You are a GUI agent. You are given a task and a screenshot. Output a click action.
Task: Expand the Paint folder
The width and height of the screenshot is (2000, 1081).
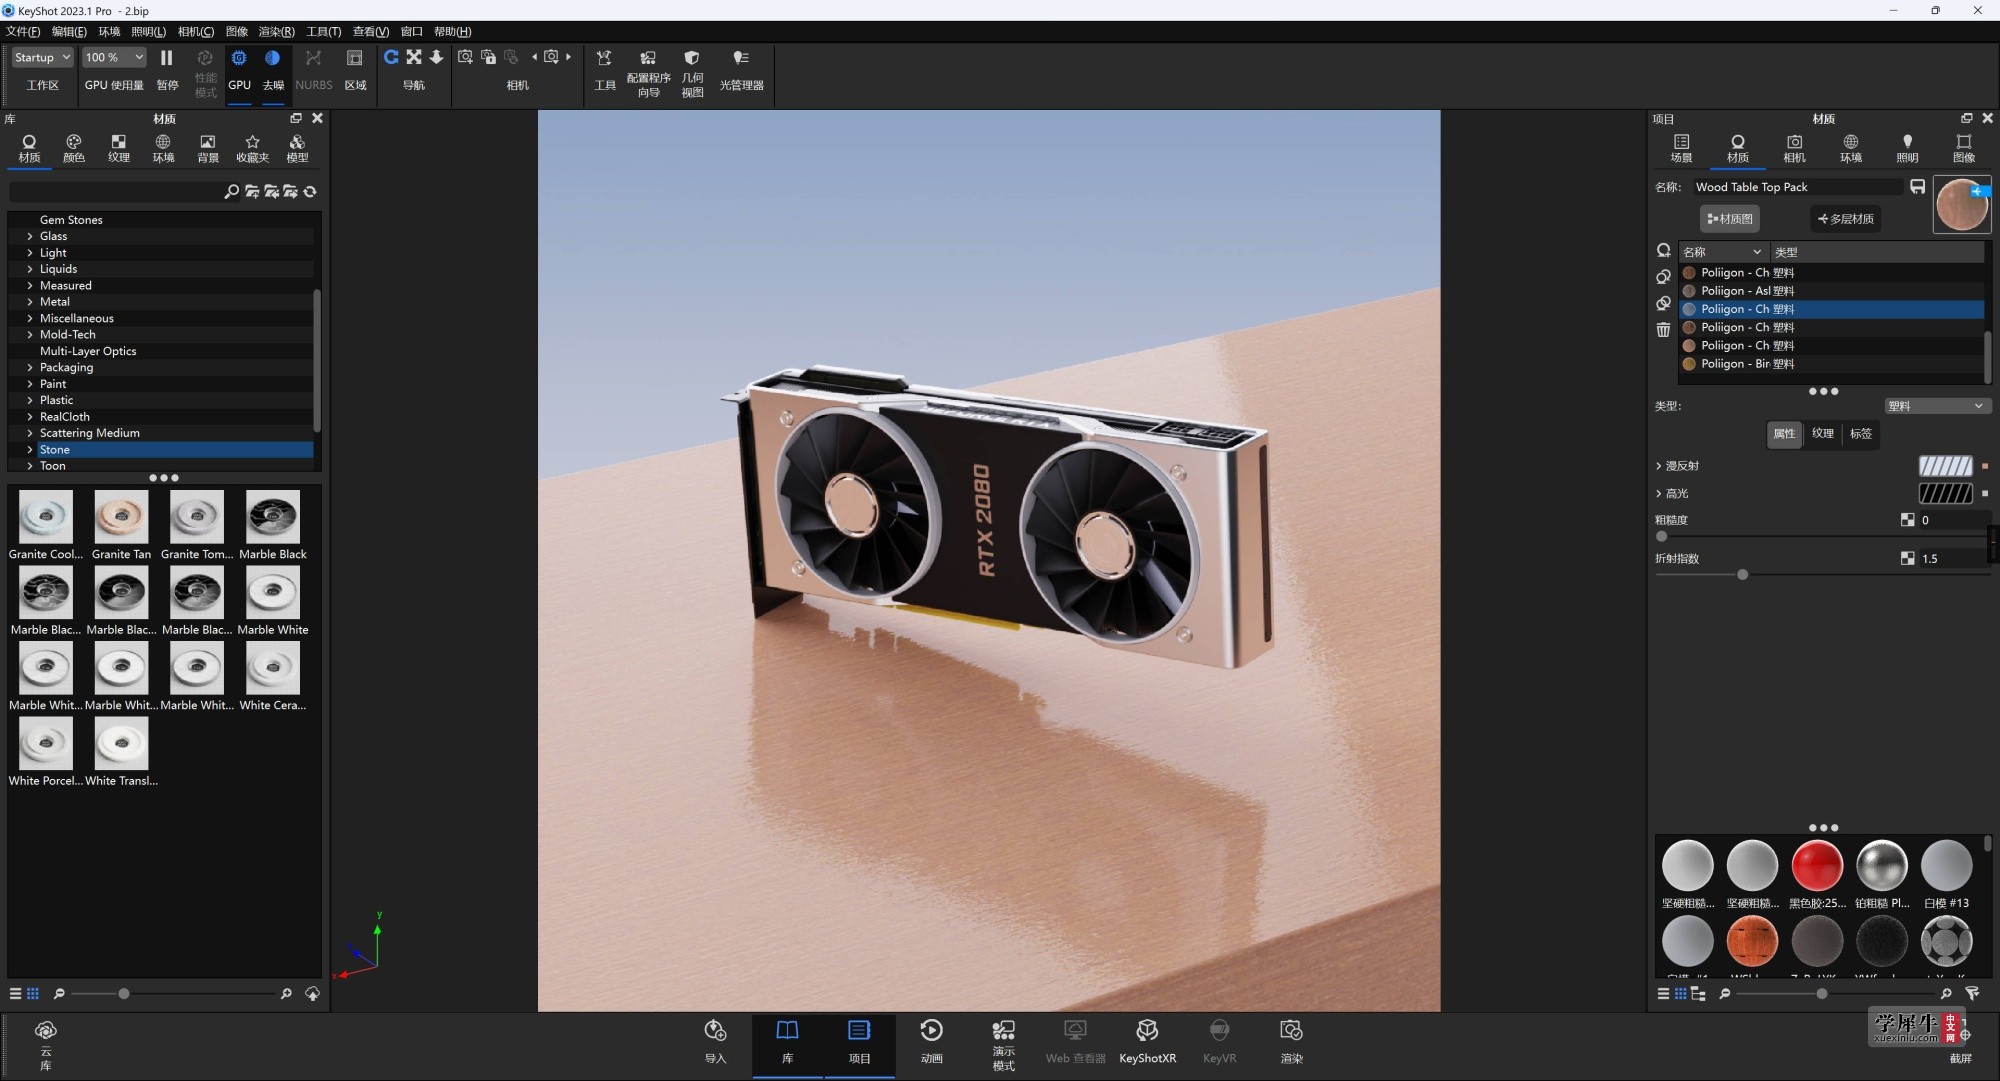29,384
